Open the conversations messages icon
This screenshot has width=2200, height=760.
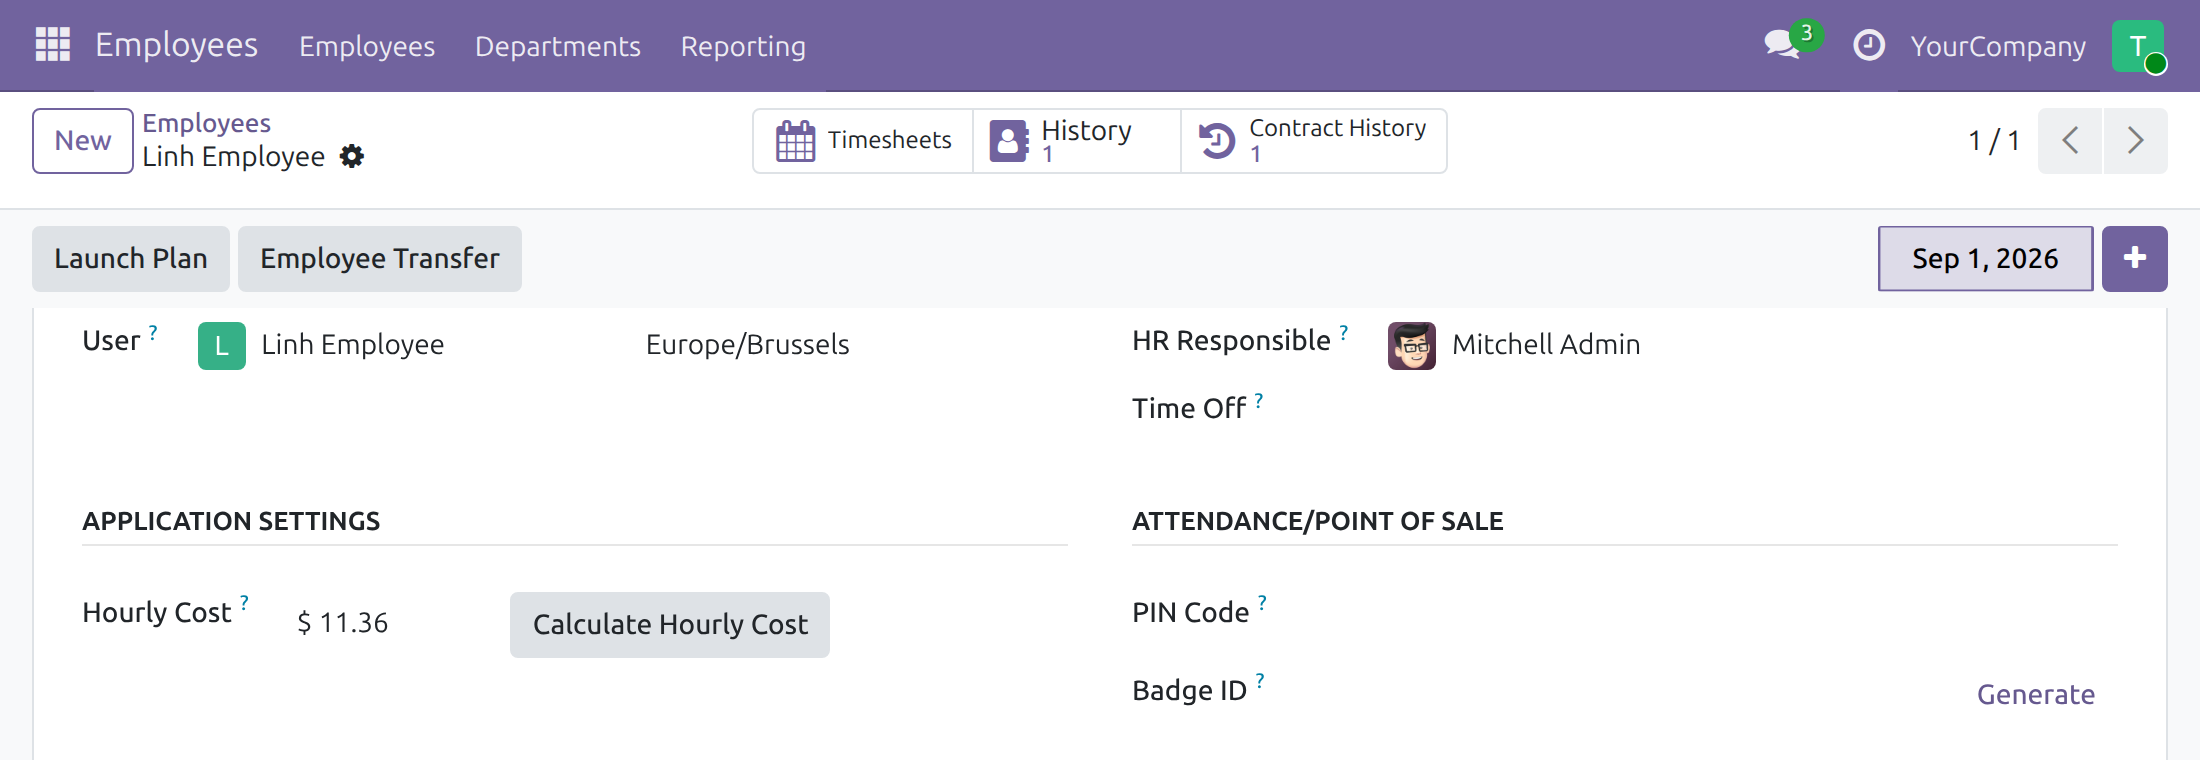[x=1783, y=45]
